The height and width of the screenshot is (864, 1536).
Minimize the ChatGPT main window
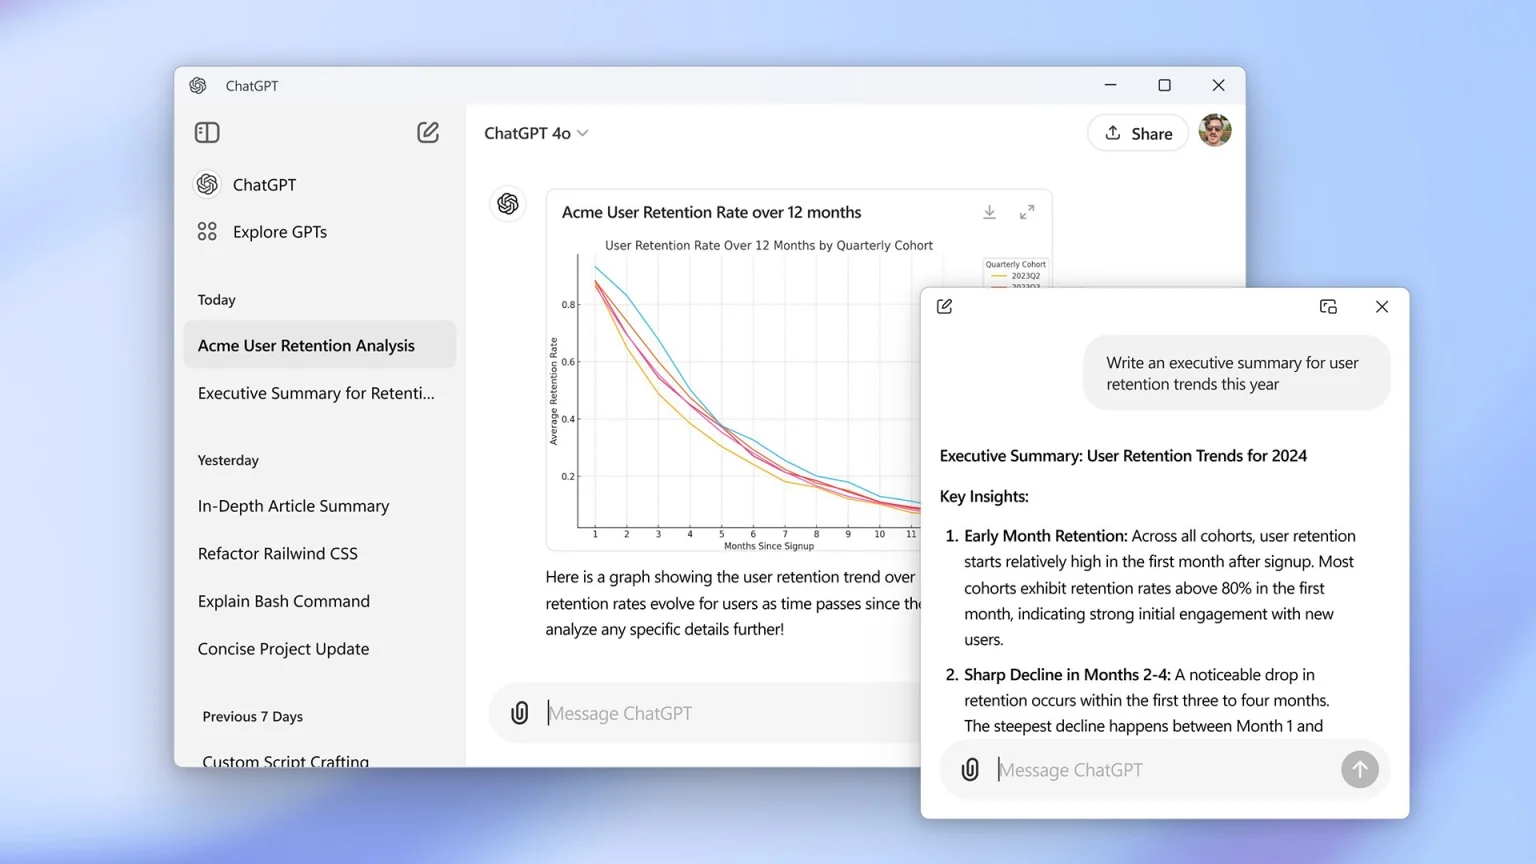point(1110,85)
